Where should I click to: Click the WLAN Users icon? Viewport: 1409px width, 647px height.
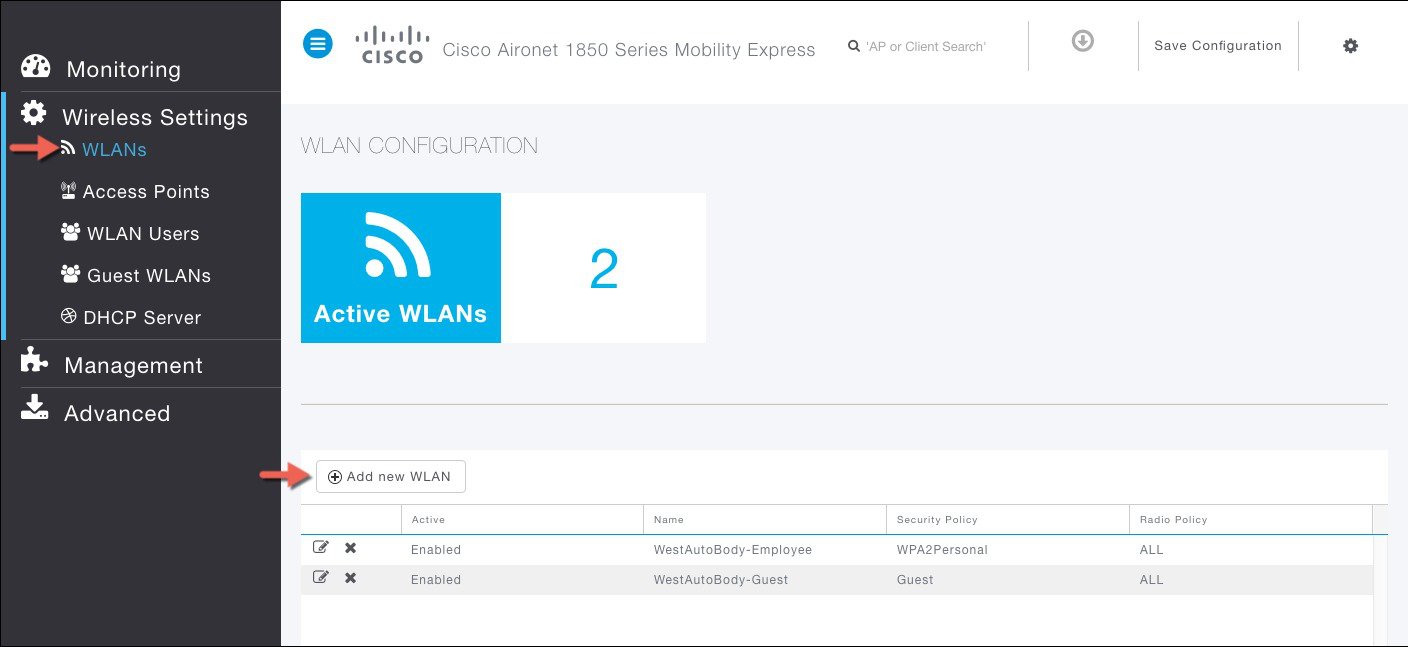click(x=70, y=232)
